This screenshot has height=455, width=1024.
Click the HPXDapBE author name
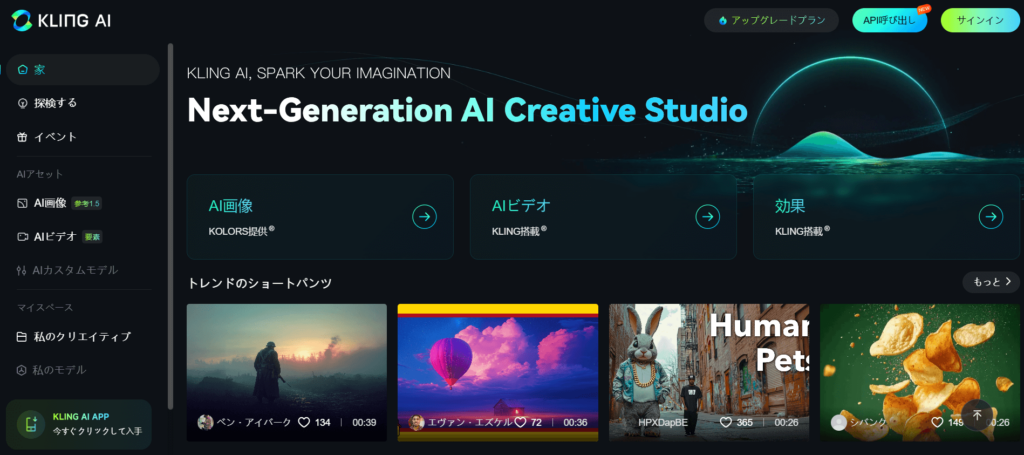663,422
